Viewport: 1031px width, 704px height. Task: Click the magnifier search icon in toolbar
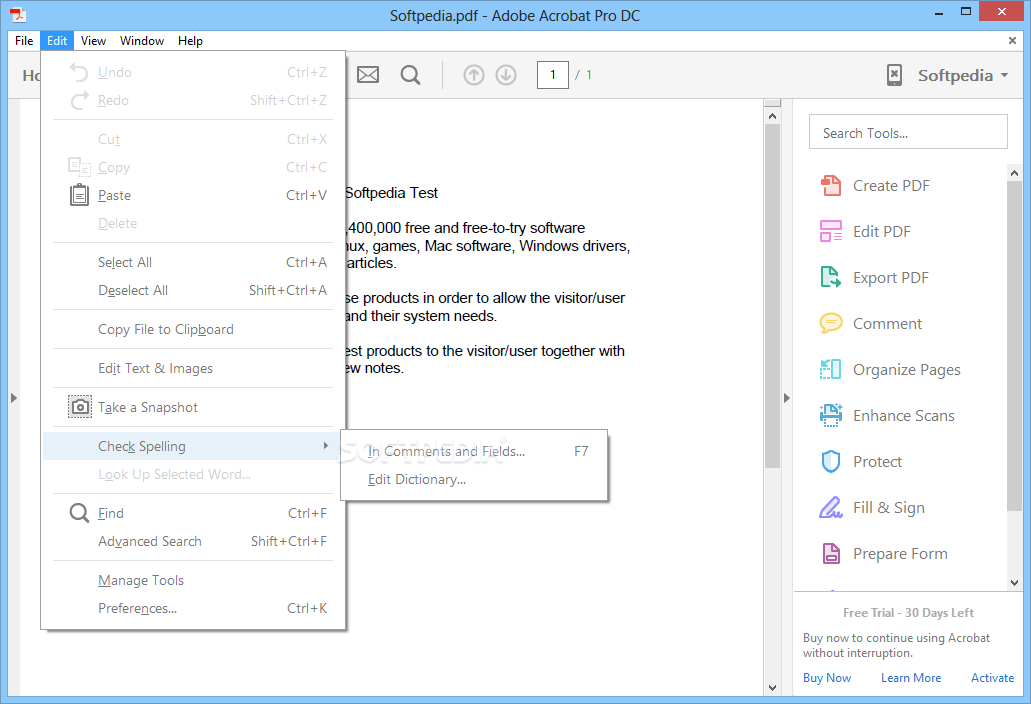coord(410,75)
